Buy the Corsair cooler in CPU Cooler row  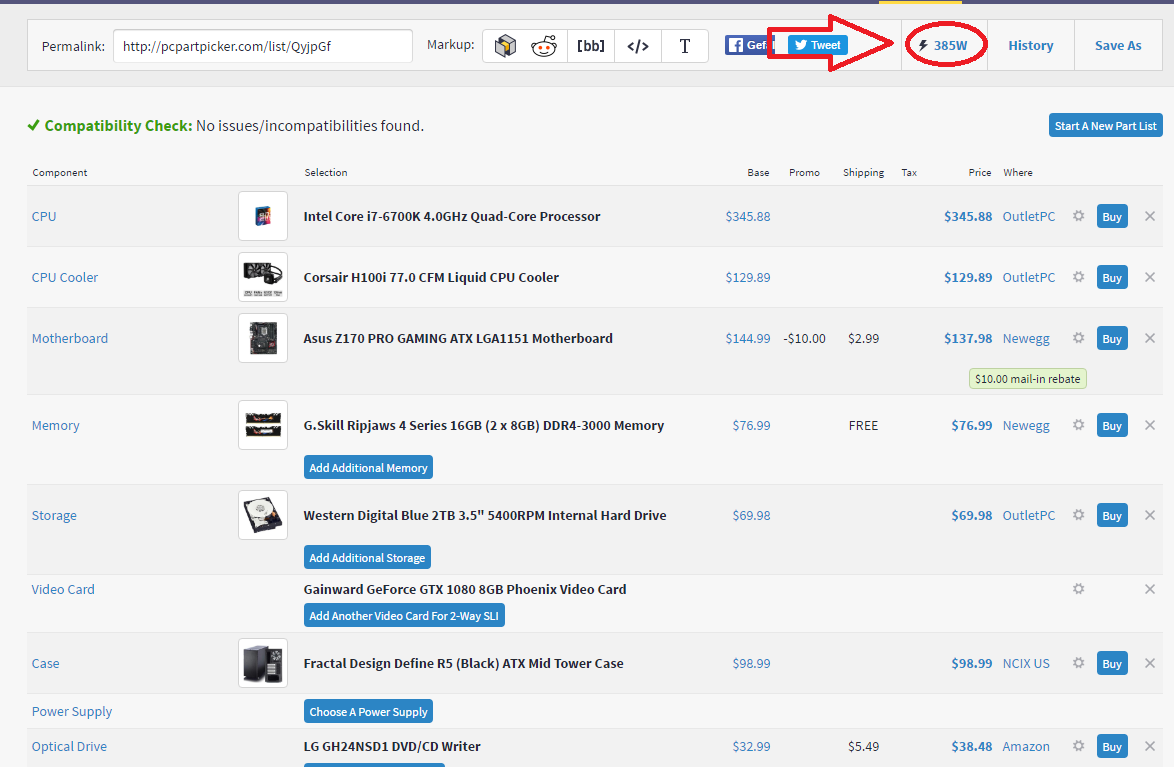(1112, 277)
